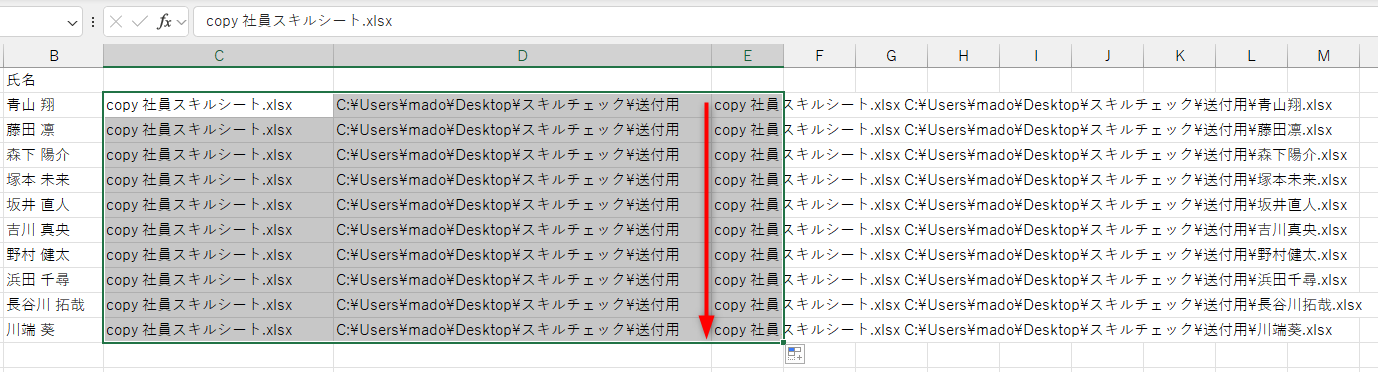Expand the chevron next to the fx icon

[x=182, y=22]
